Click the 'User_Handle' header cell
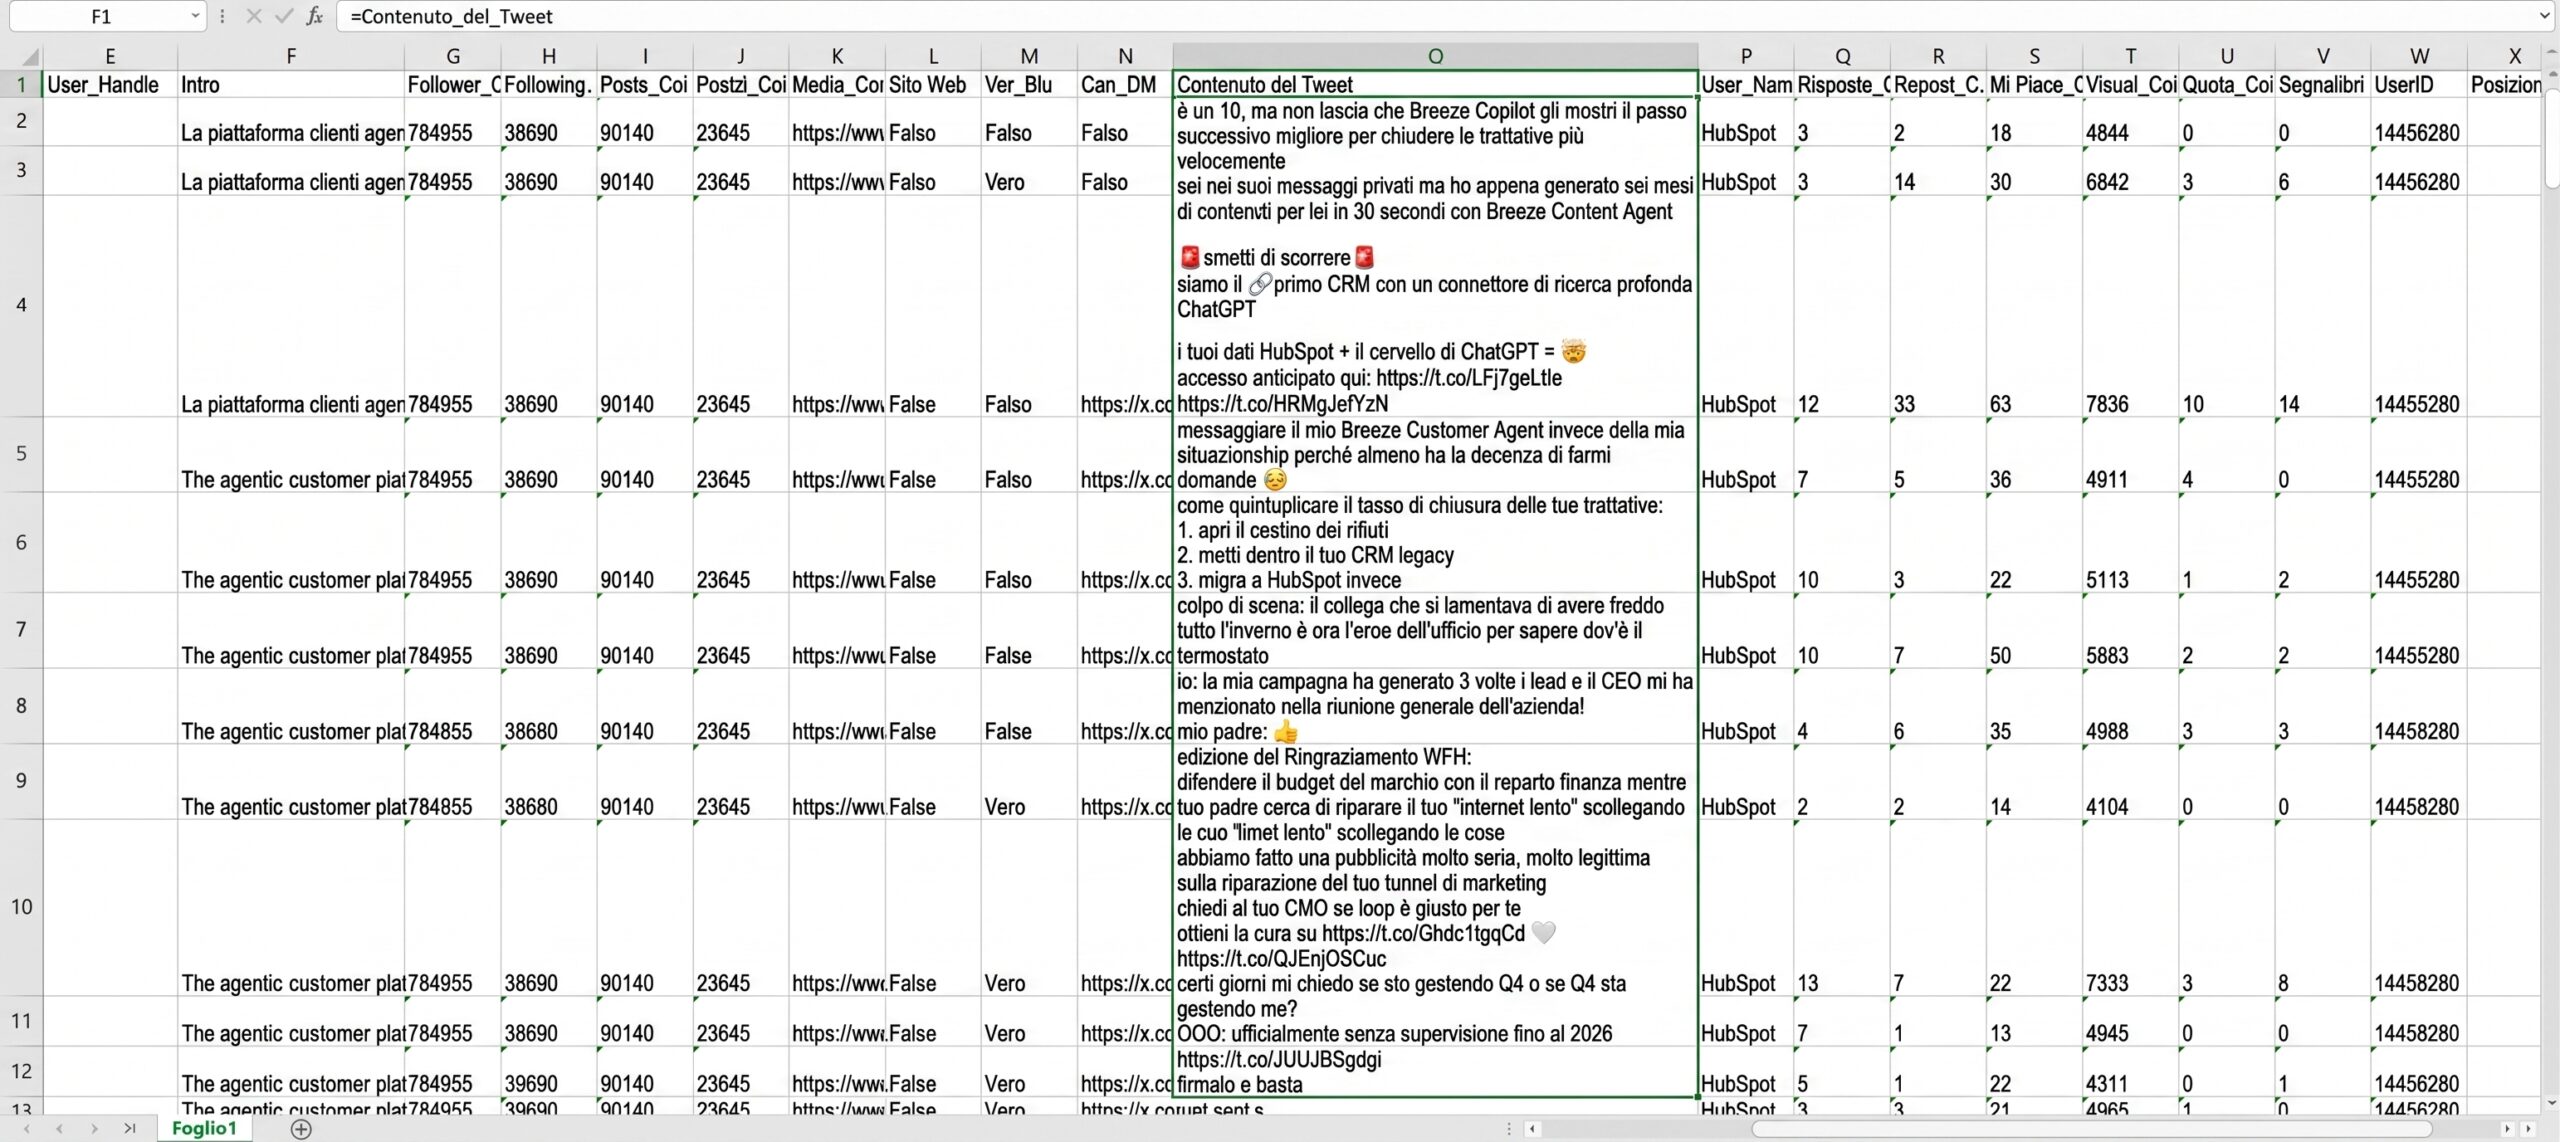The width and height of the screenshot is (2560, 1142). pos(110,84)
